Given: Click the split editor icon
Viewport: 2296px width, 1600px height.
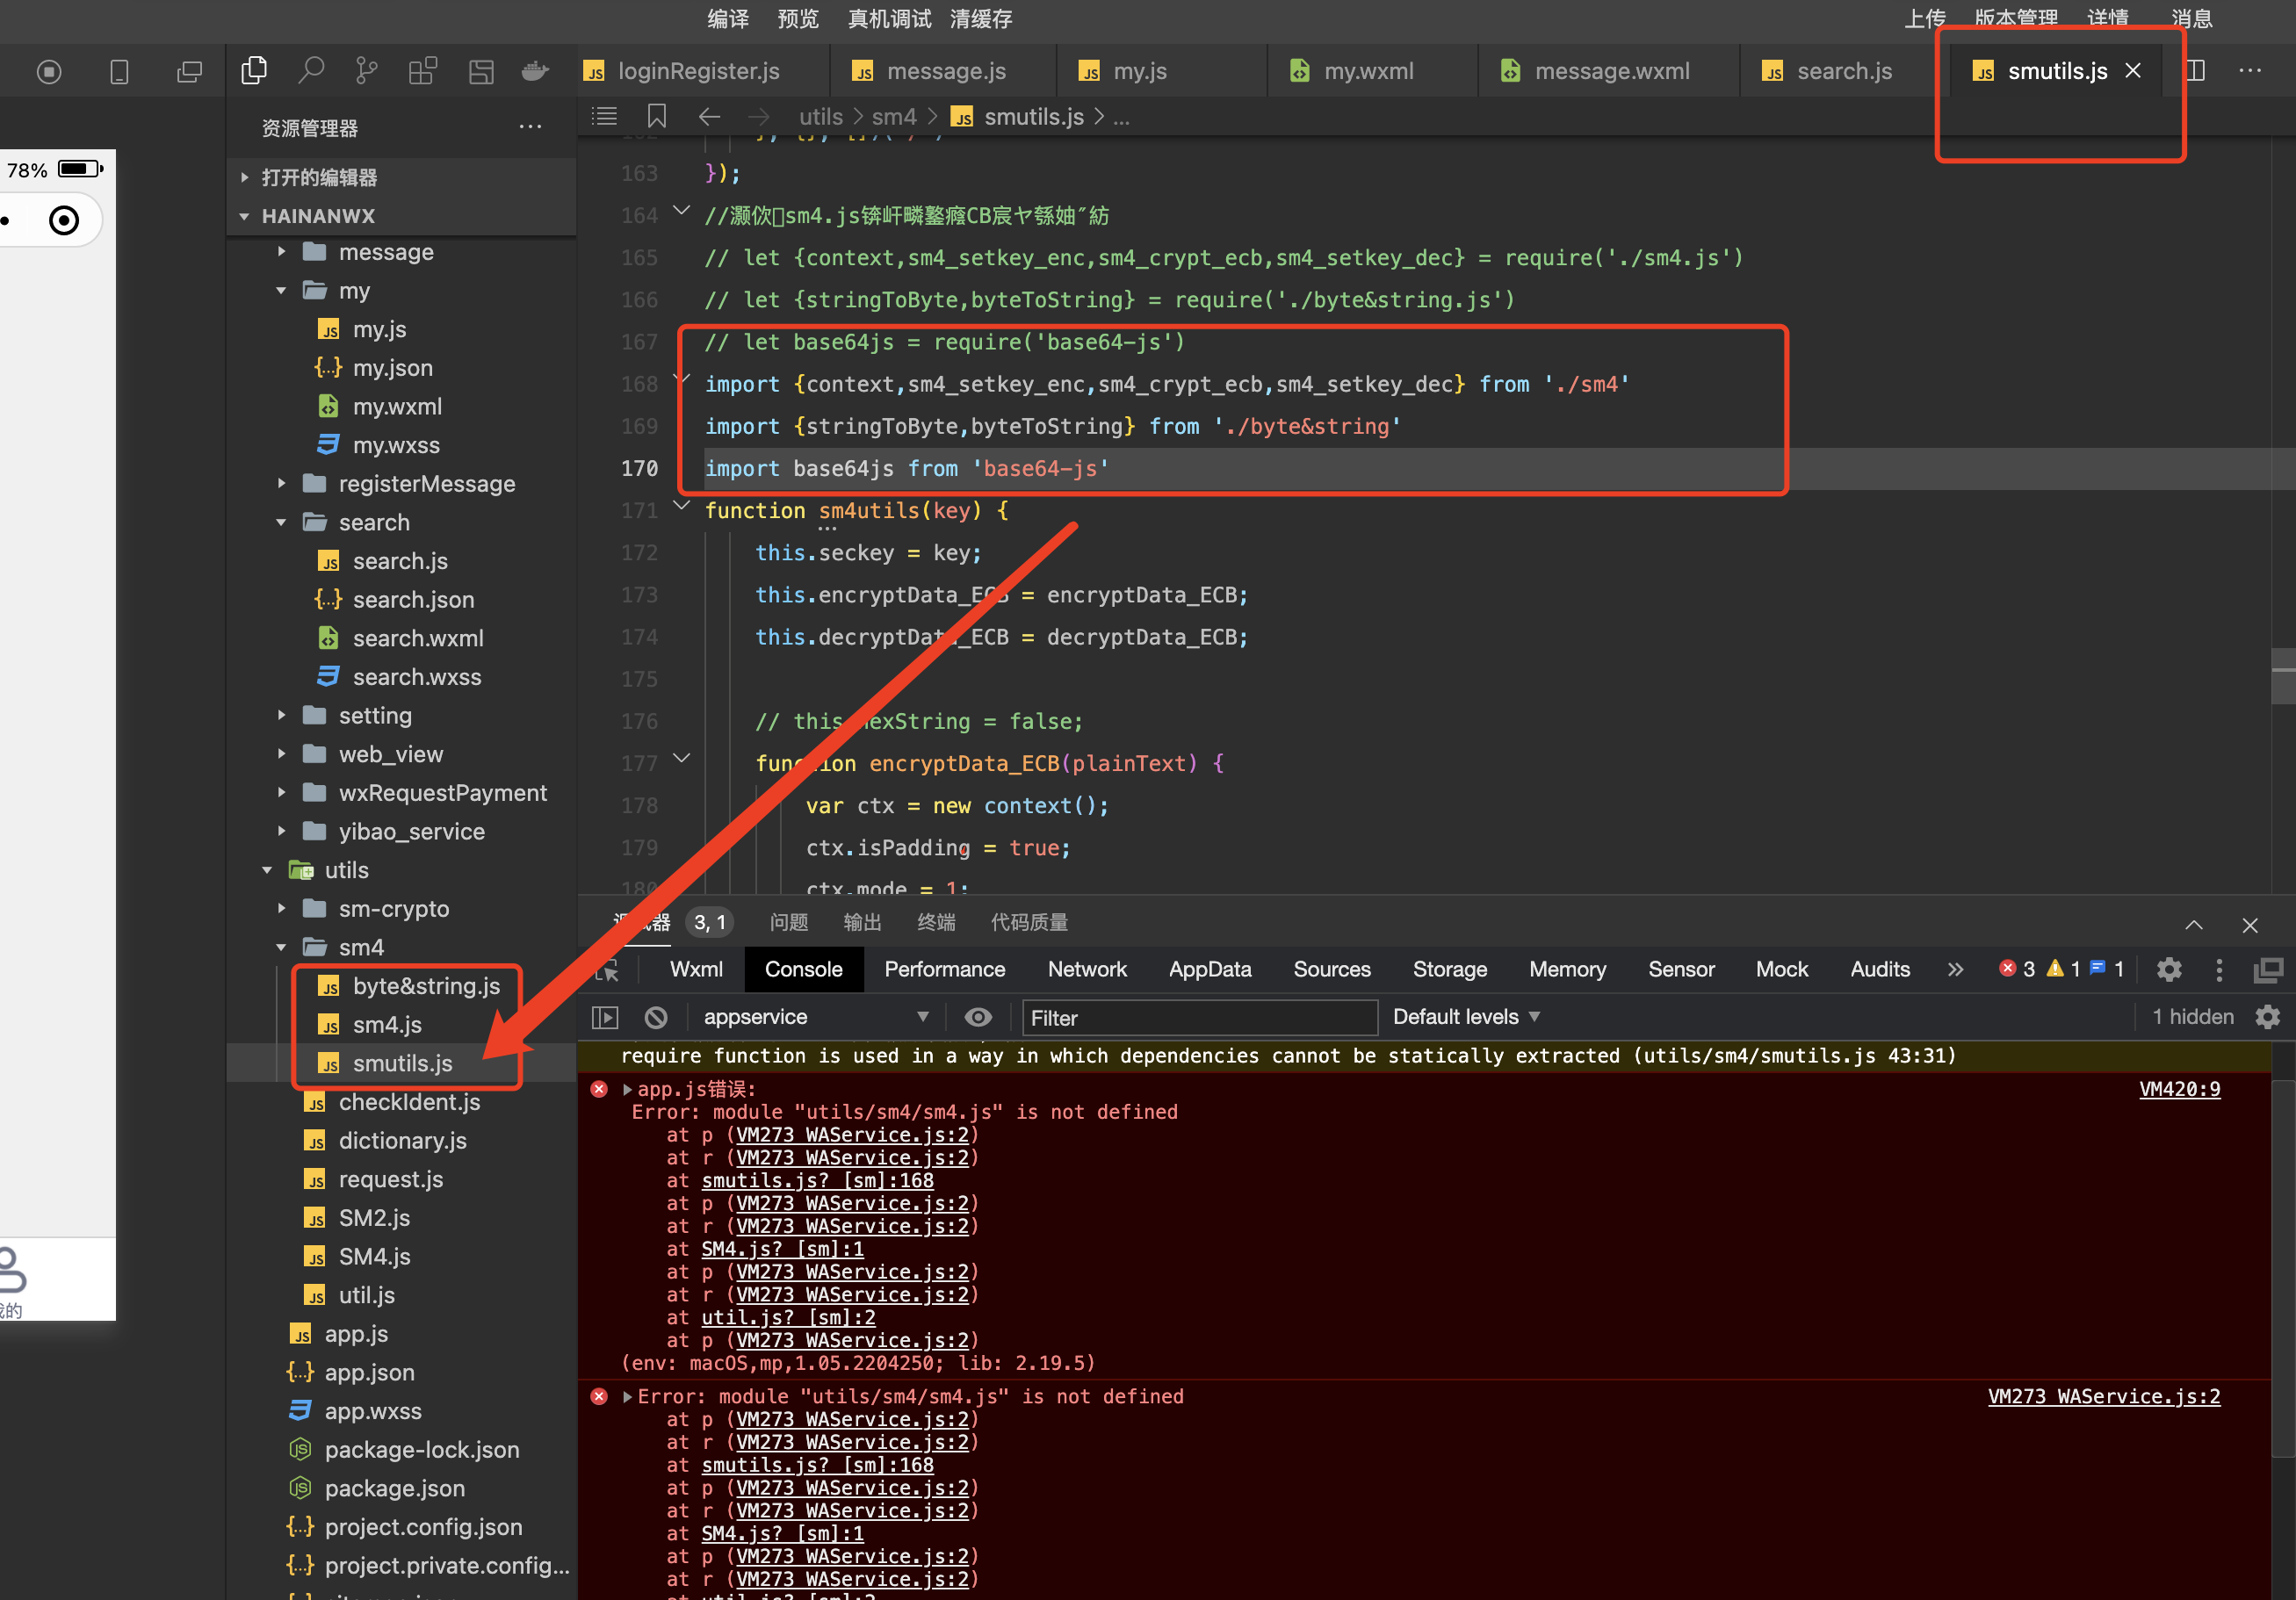Looking at the screenshot, I should 2196,71.
